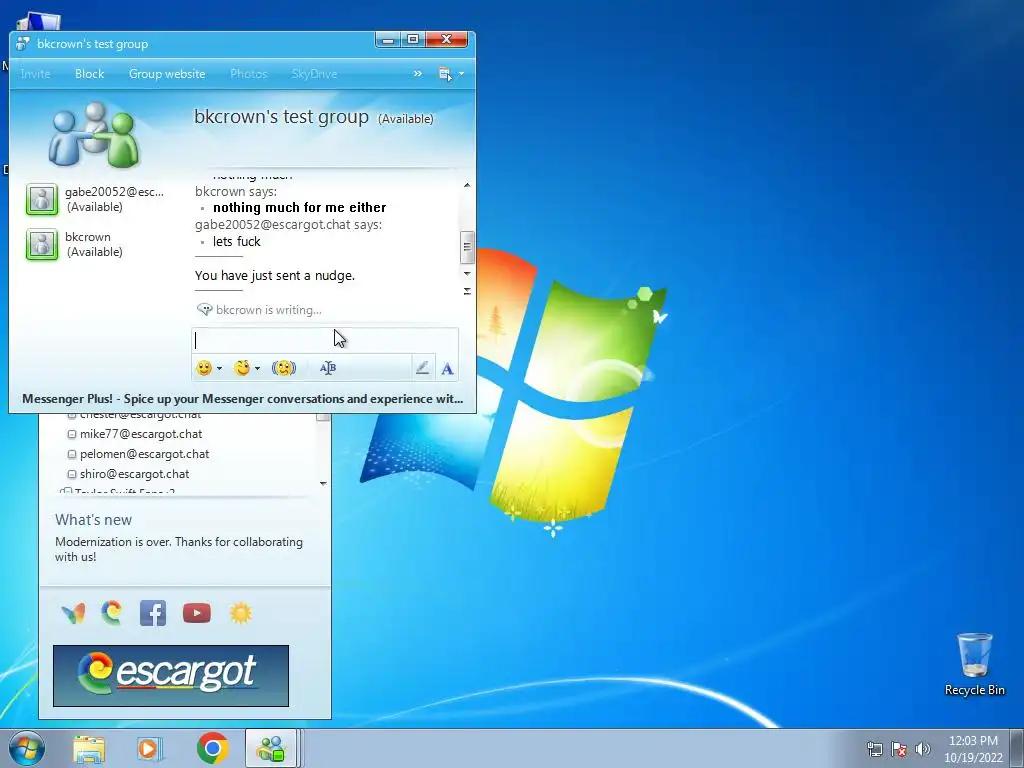The image size is (1024, 768).
Task: Click gabe20052's green display picture
Action: tap(42, 199)
